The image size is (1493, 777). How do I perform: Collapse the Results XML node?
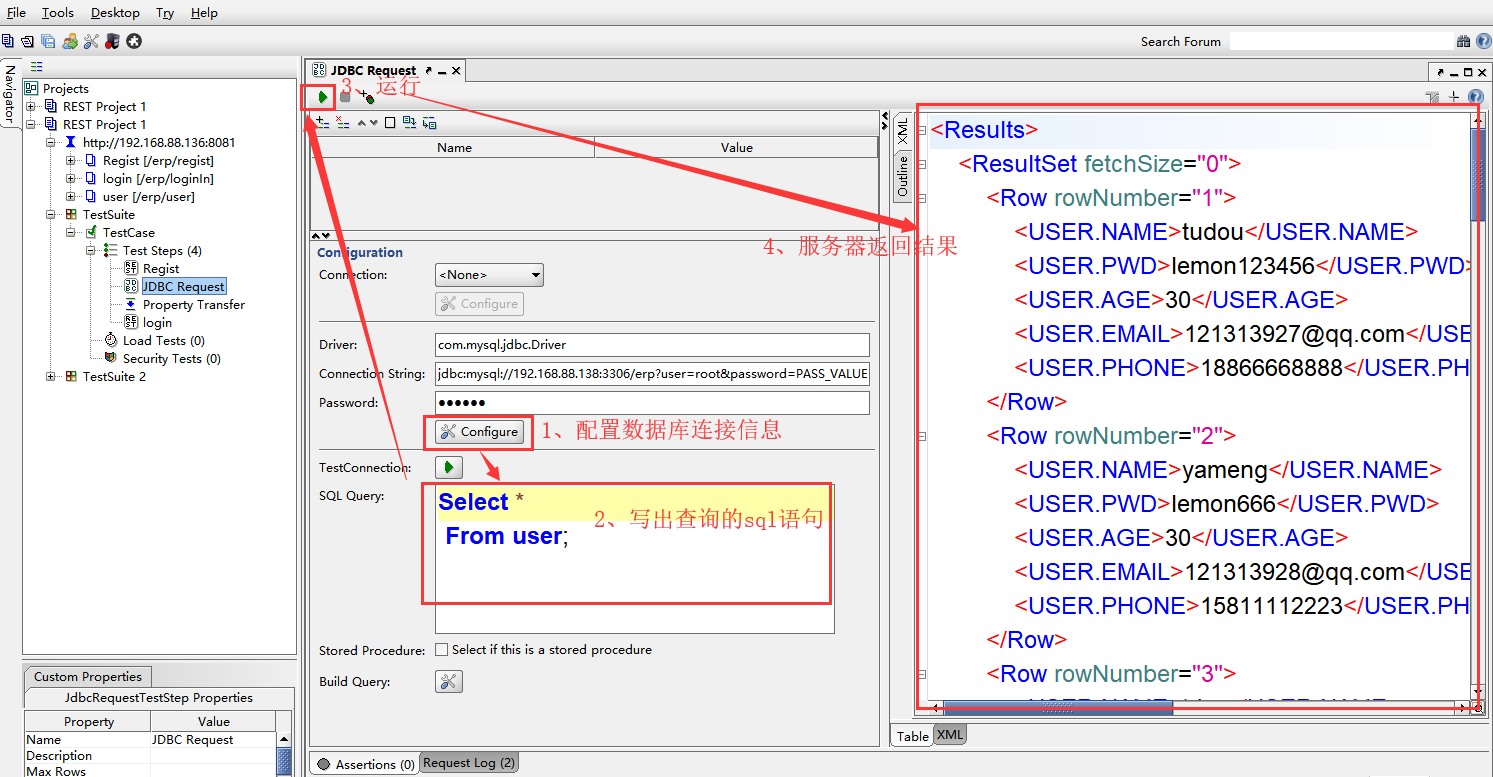(922, 130)
